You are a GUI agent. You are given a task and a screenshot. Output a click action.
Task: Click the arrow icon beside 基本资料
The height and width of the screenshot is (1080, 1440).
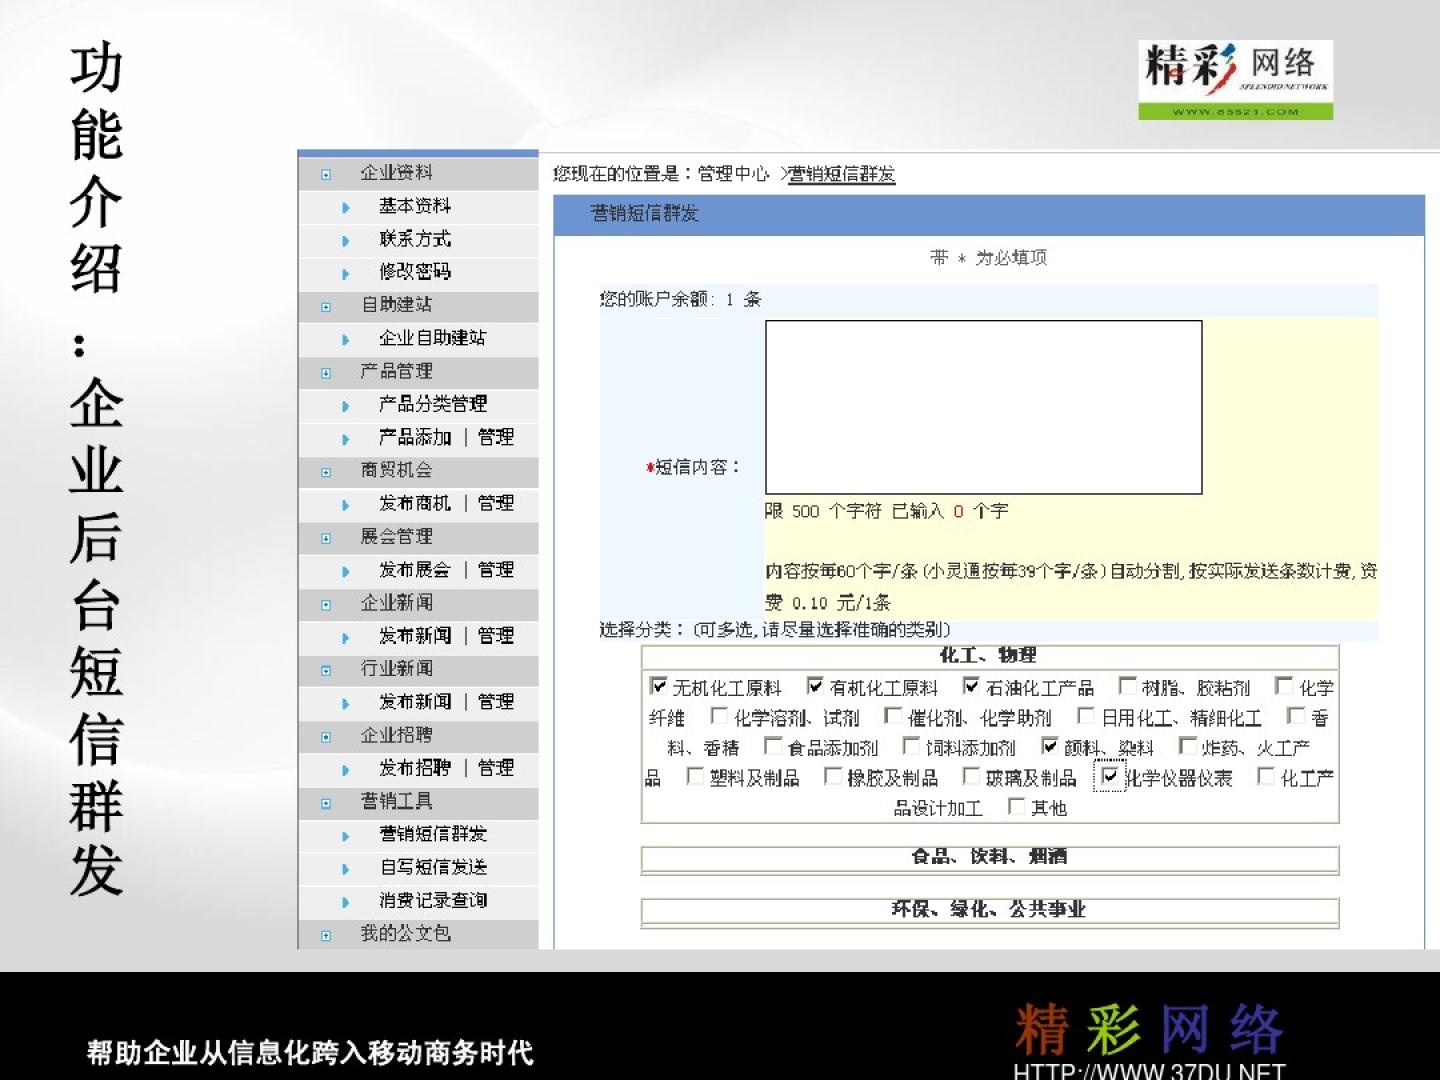coord(346,207)
